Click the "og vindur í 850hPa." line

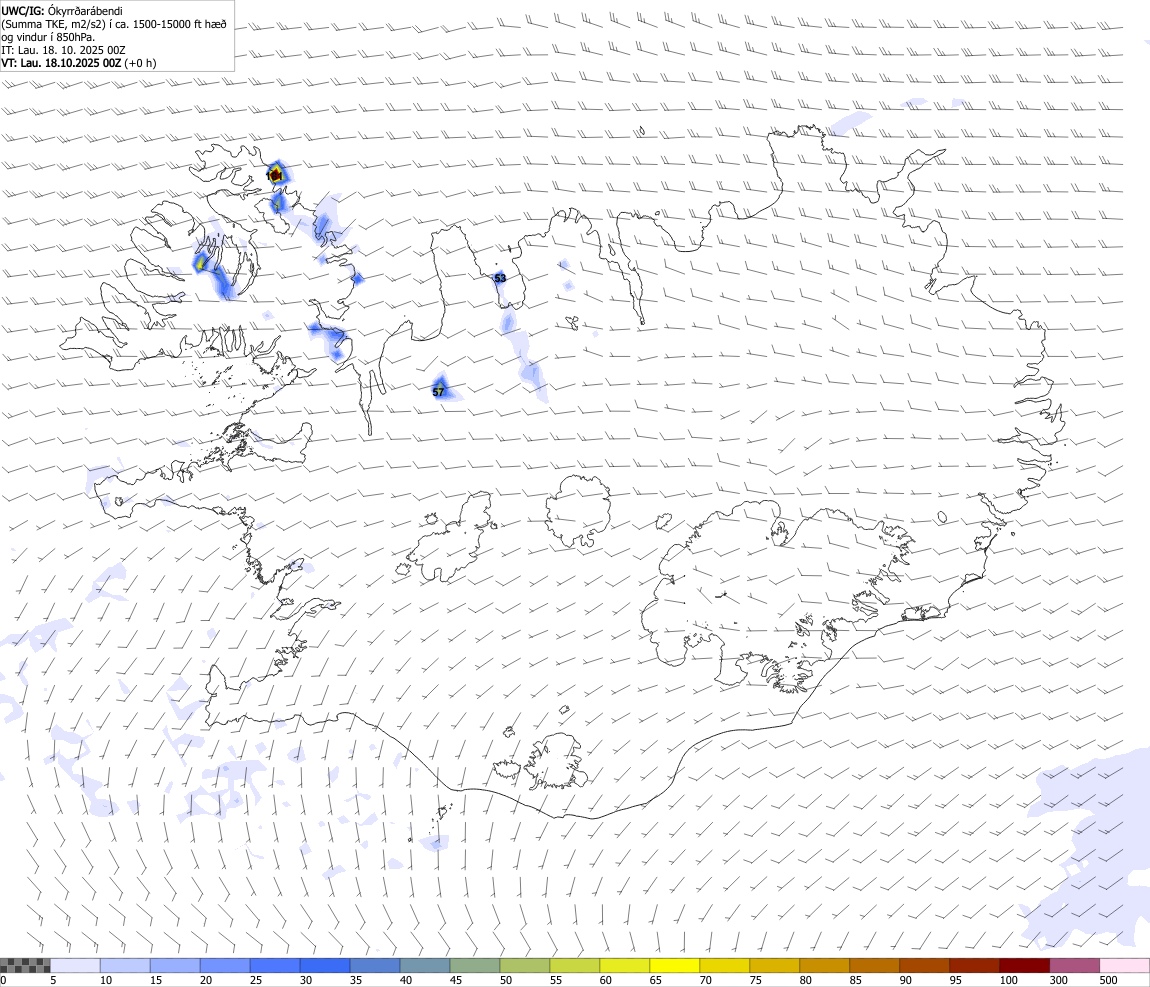[x=48, y=37]
